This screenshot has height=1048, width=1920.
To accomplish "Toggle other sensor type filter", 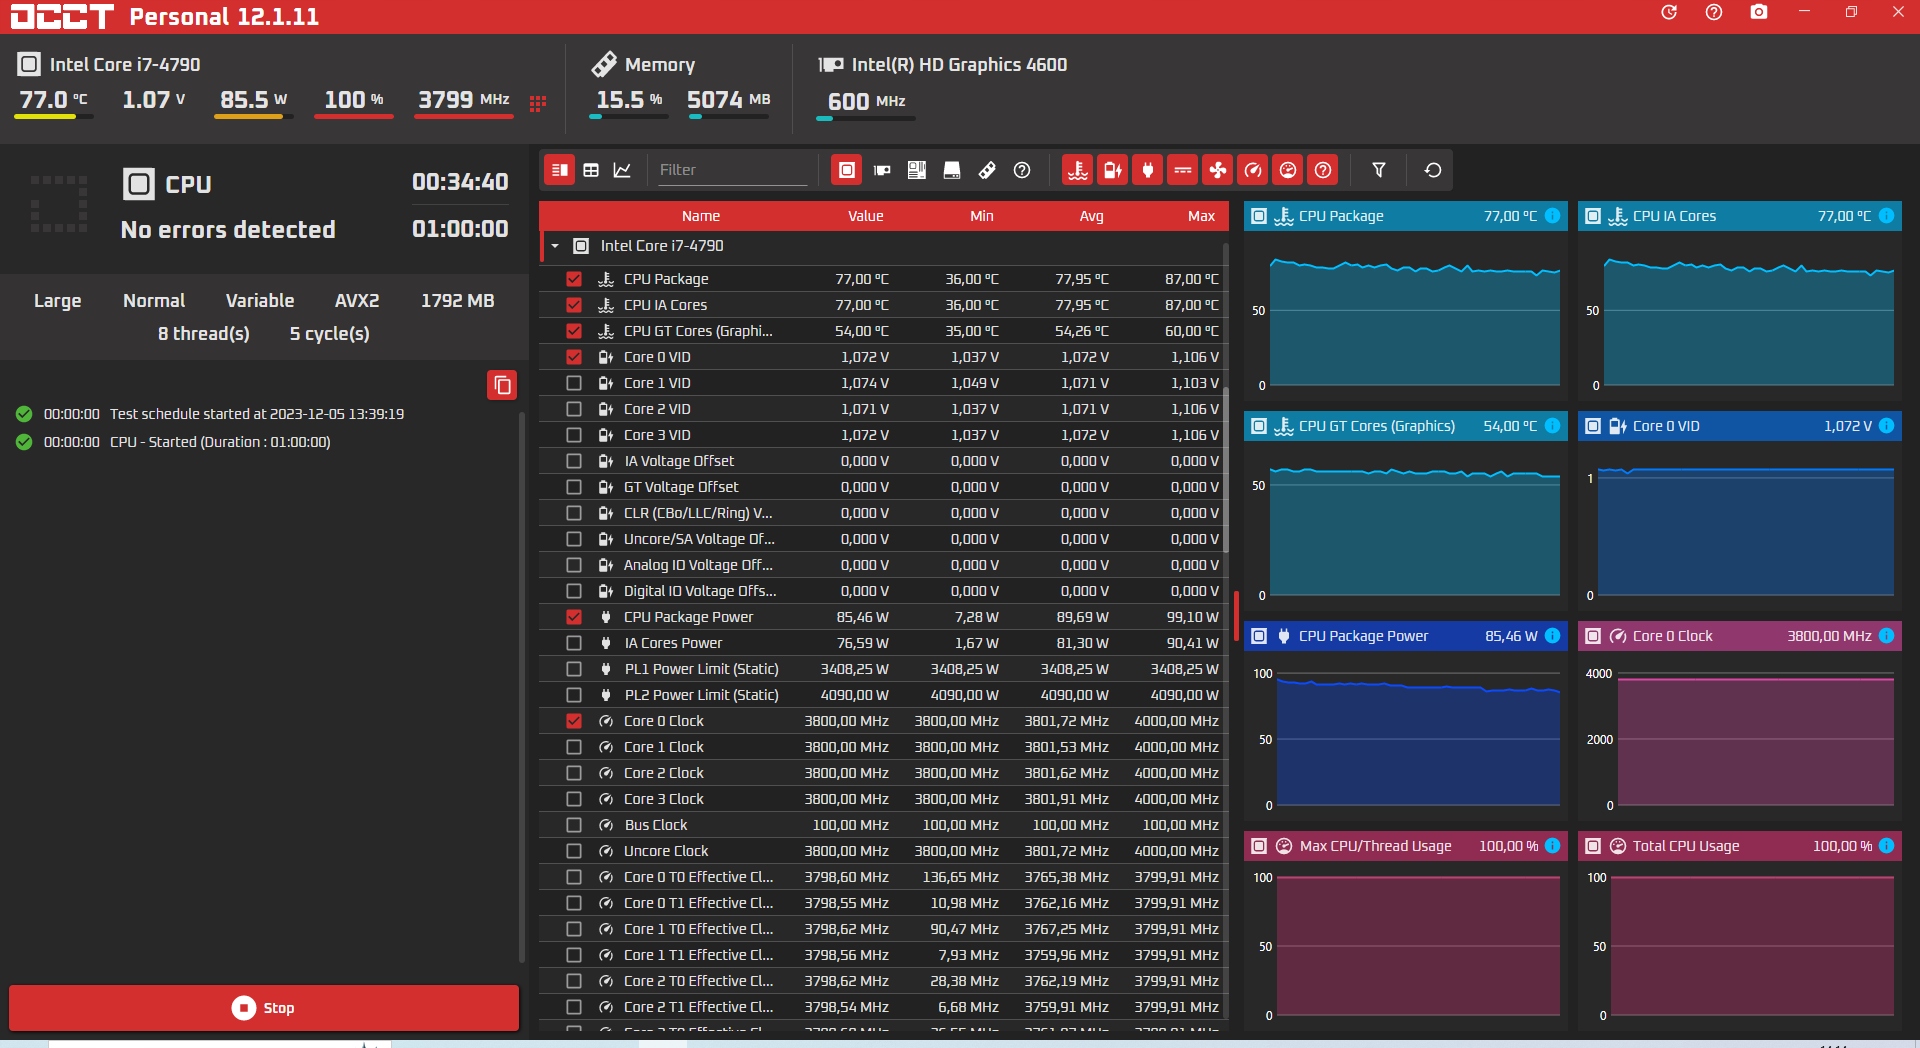I will [1323, 170].
